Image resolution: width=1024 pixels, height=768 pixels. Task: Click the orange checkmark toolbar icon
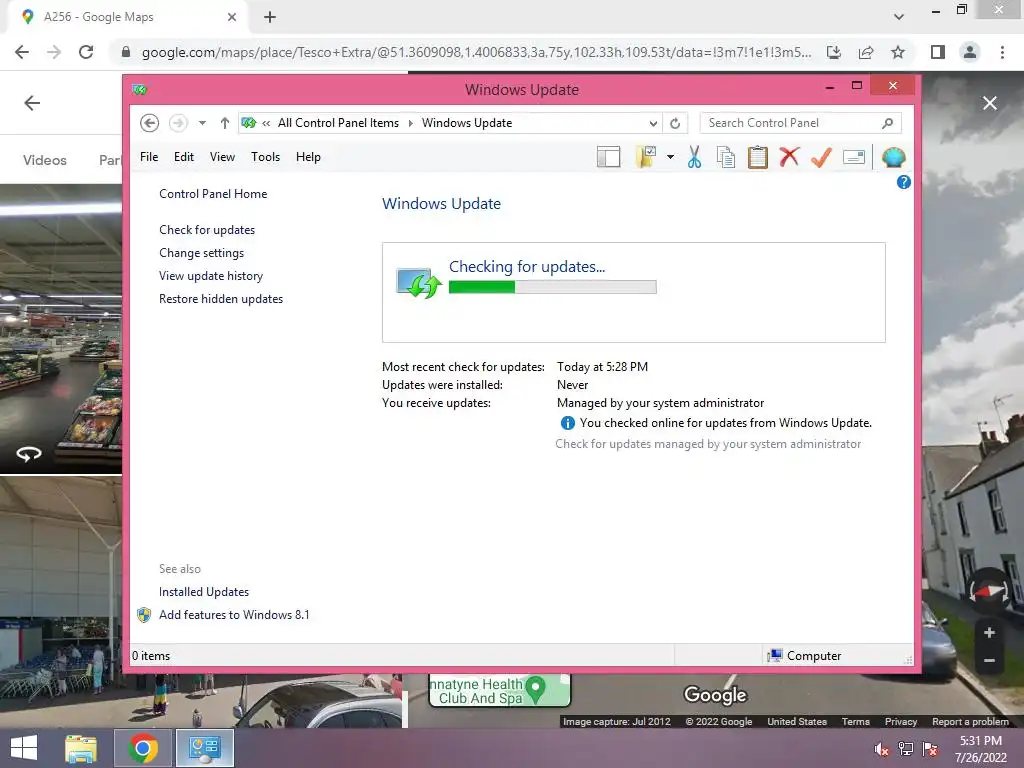822,157
